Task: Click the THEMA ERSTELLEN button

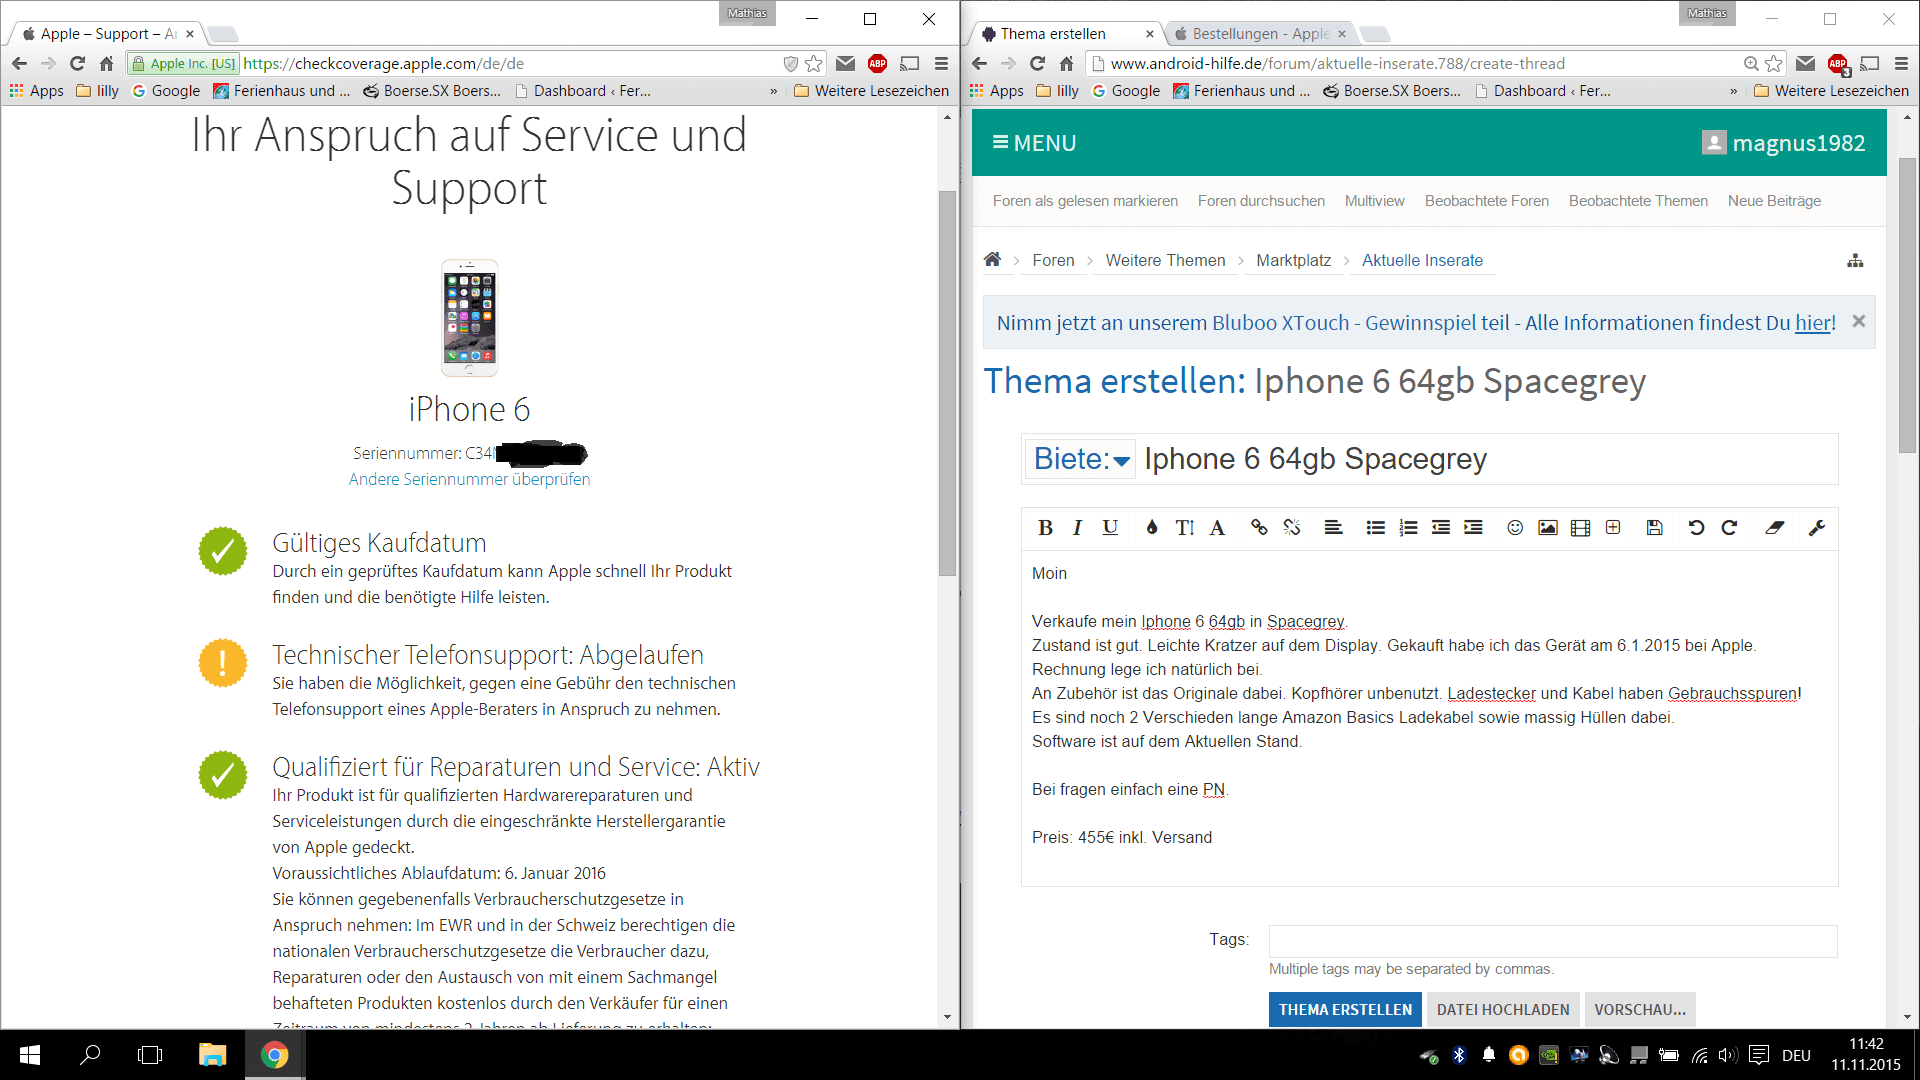Action: pyautogui.click(x=1345, y=1010)
